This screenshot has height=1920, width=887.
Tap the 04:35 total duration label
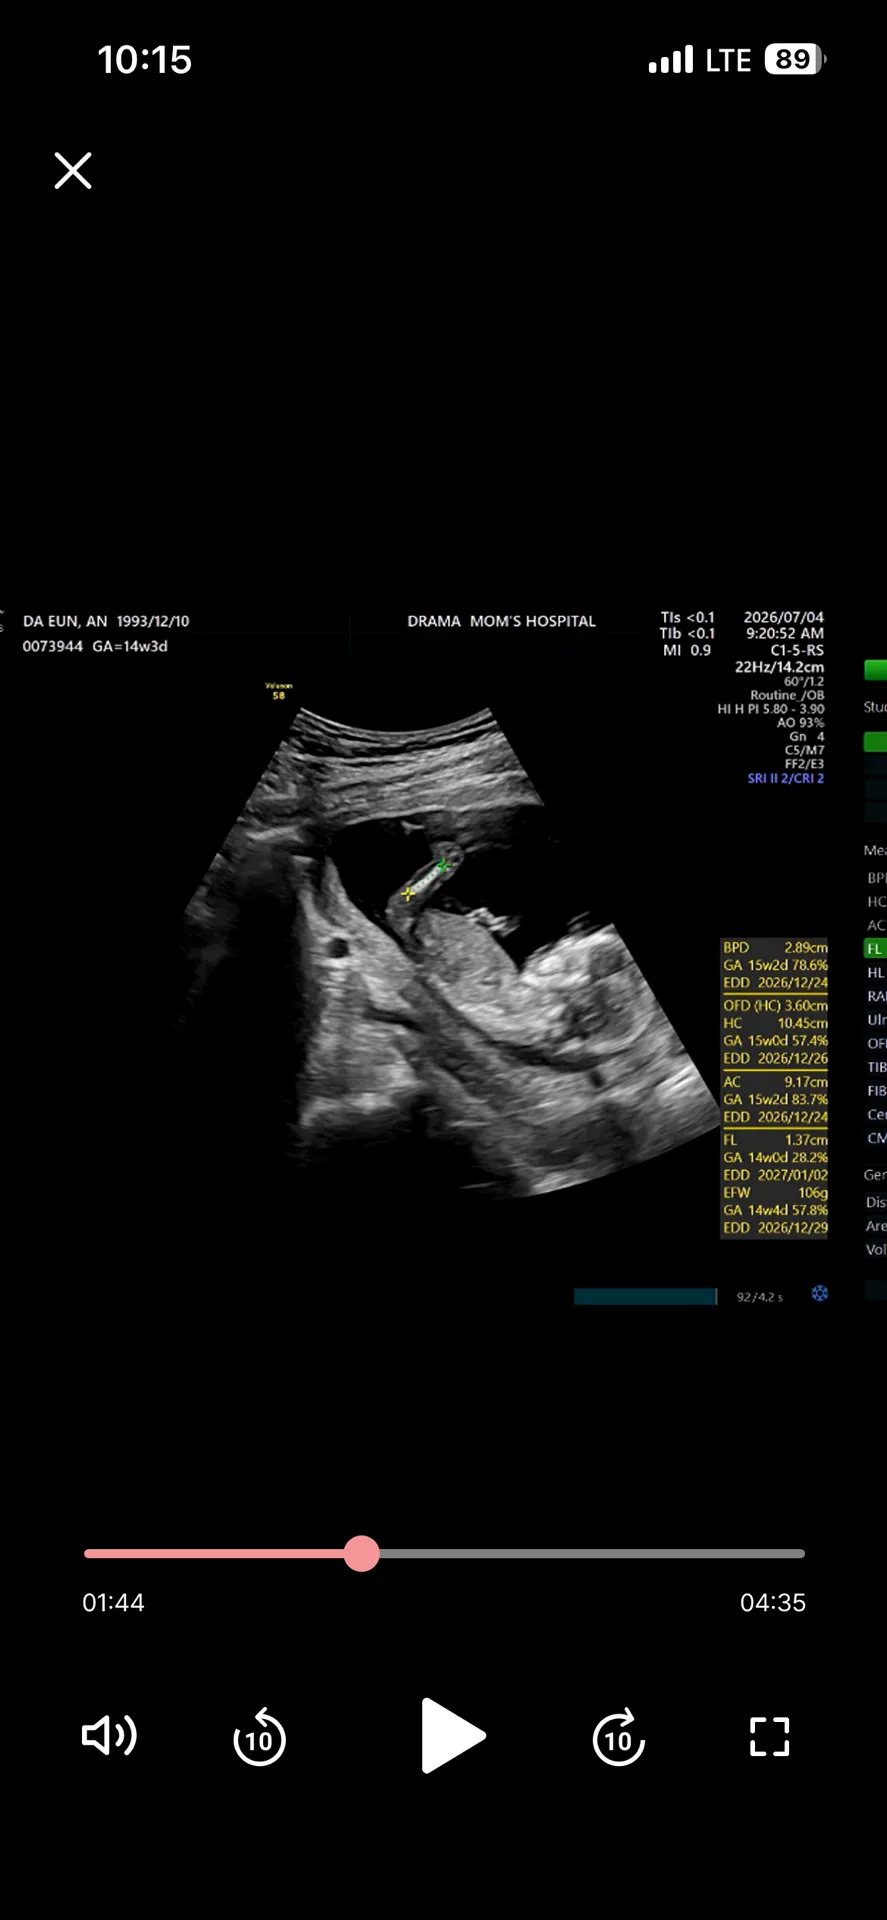pos(773,1602)
